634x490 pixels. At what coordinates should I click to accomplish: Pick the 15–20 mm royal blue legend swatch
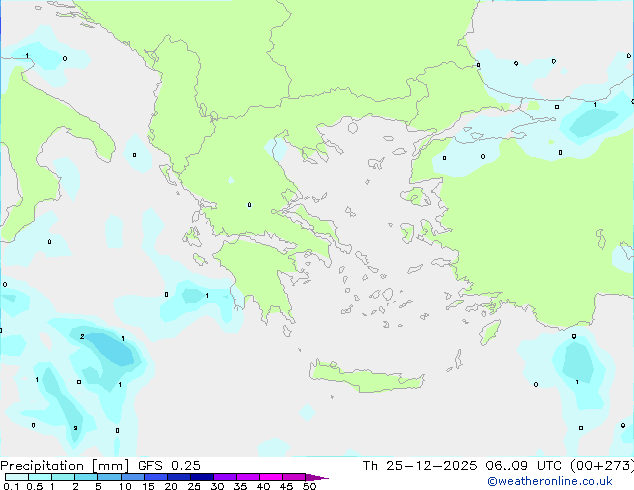coord(155,477)
